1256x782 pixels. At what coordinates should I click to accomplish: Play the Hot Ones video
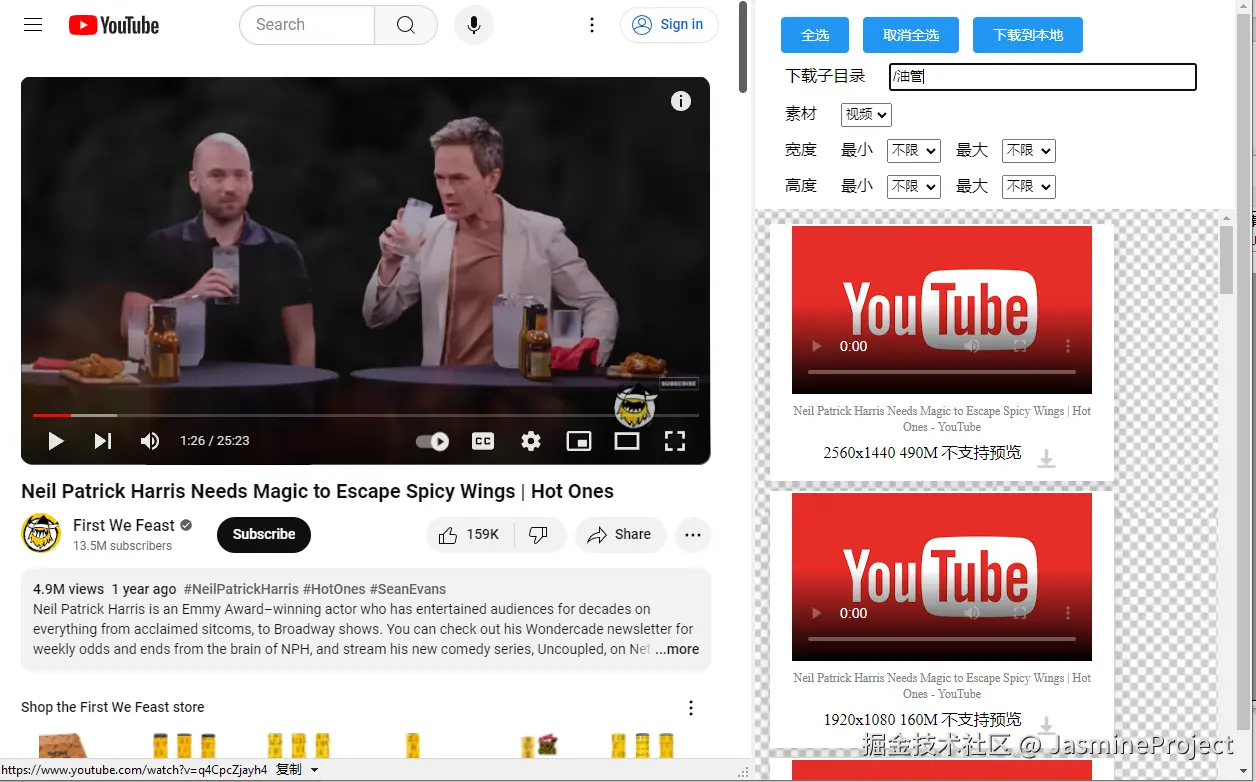(56, 441)
